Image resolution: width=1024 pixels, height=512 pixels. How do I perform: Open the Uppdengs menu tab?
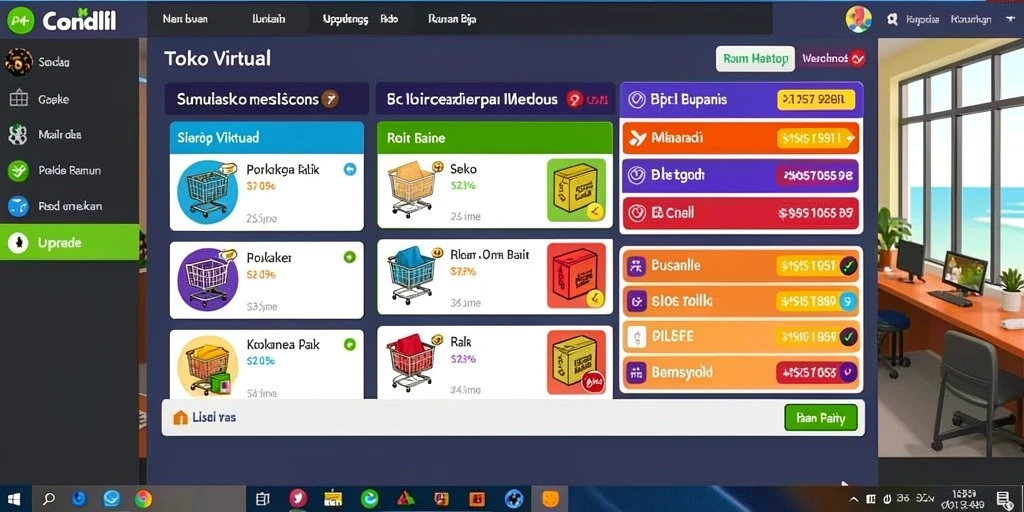pyautogui.click(x=345, y=20)
